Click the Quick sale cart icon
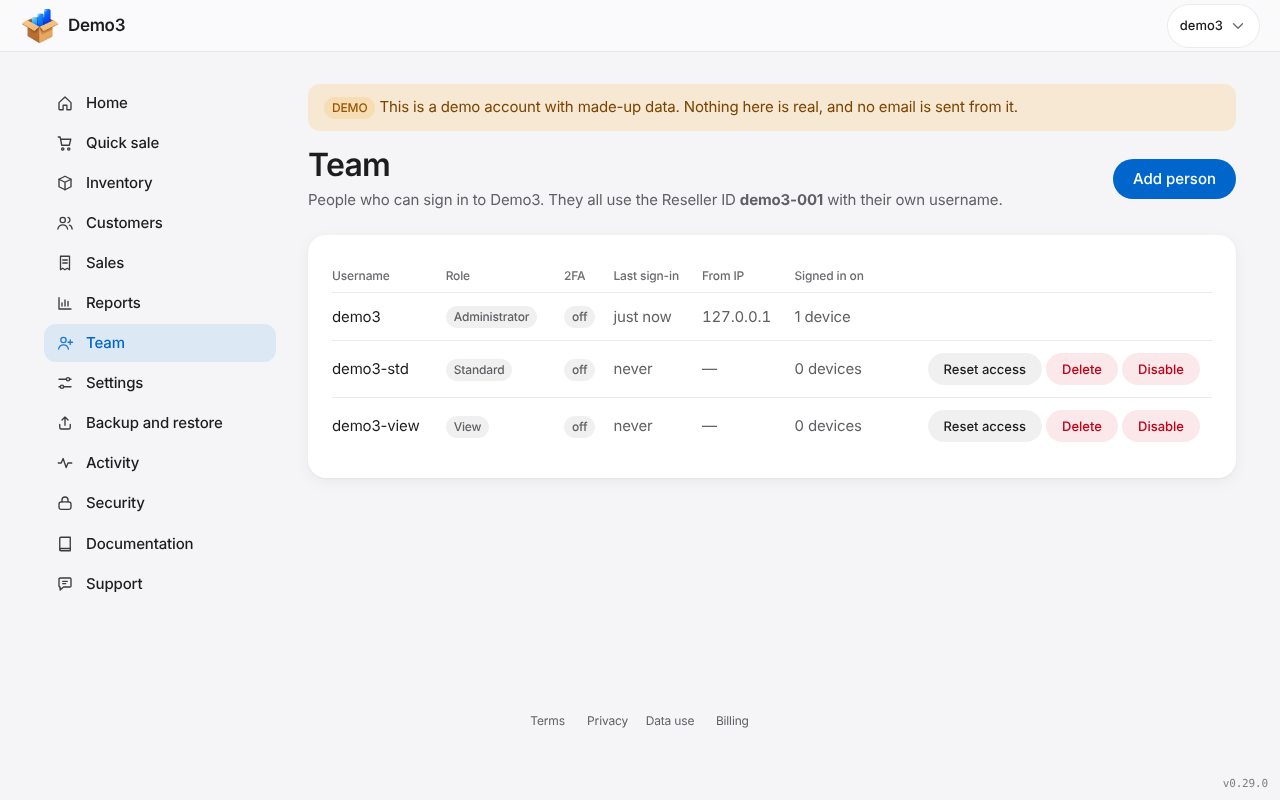Image resolution: width=1280 pixels, height=800 pixels. 65,143
